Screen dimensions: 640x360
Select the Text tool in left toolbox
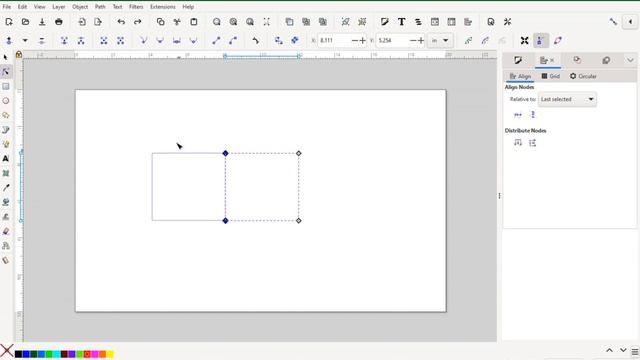click(6, 158)
